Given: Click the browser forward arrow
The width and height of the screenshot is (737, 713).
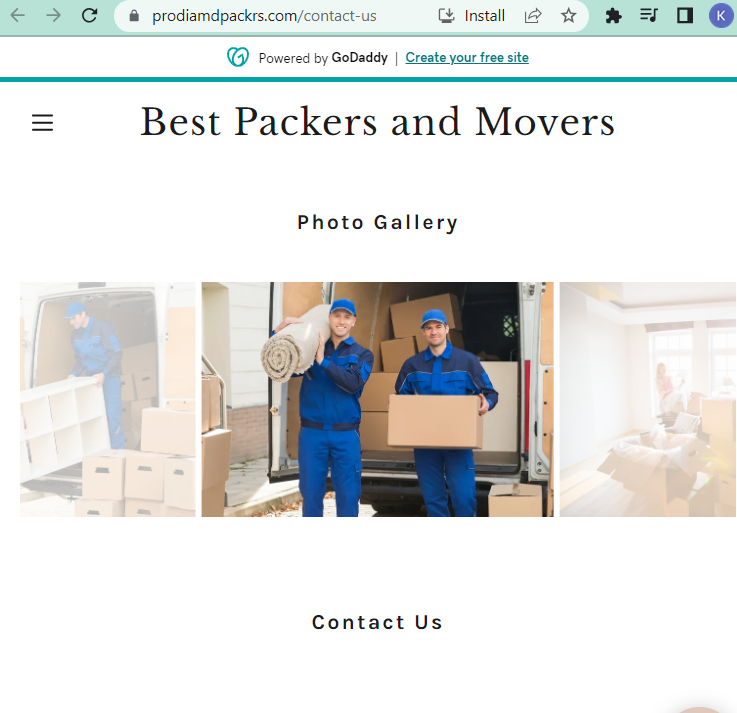Looking at the screenshot, I should point(53,16).
